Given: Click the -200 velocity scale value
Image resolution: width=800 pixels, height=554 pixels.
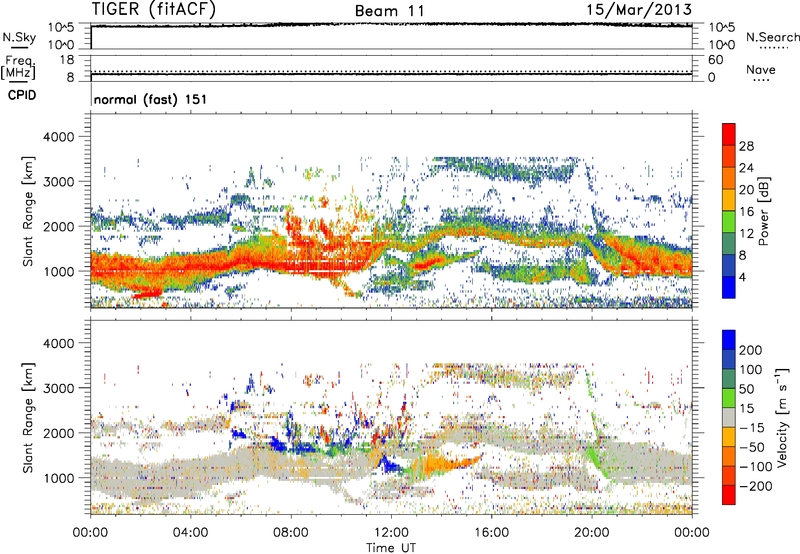Looking at the screenshot, I should [x=755, y=486].
